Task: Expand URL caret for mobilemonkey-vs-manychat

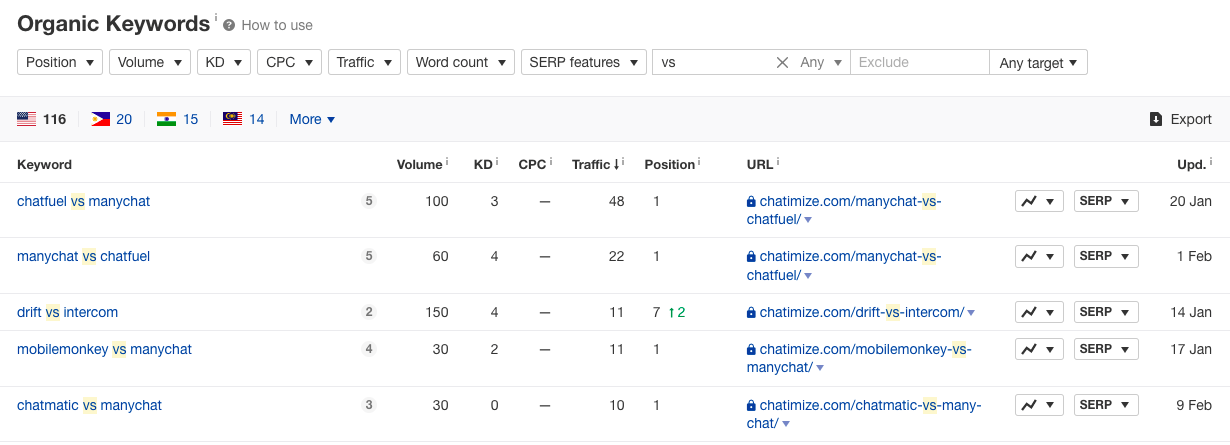Action: pyautogui.click(x=820, y=369)
